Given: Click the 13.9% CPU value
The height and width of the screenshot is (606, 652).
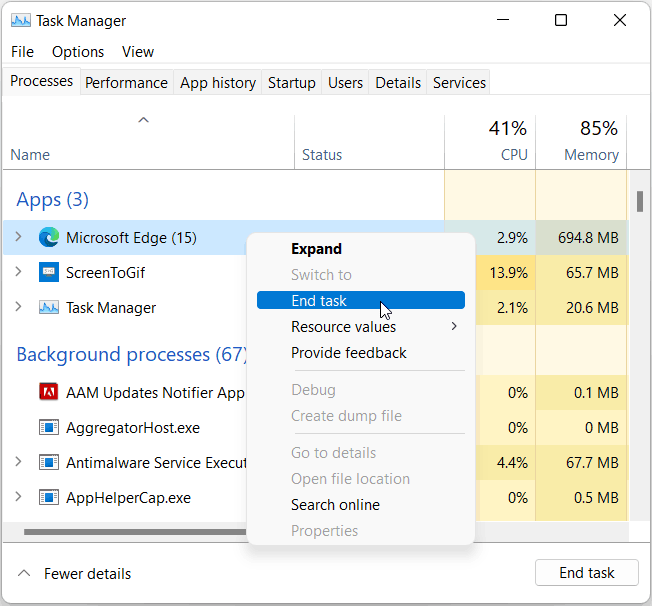Looking at the screenshot, I should [508, 272].
